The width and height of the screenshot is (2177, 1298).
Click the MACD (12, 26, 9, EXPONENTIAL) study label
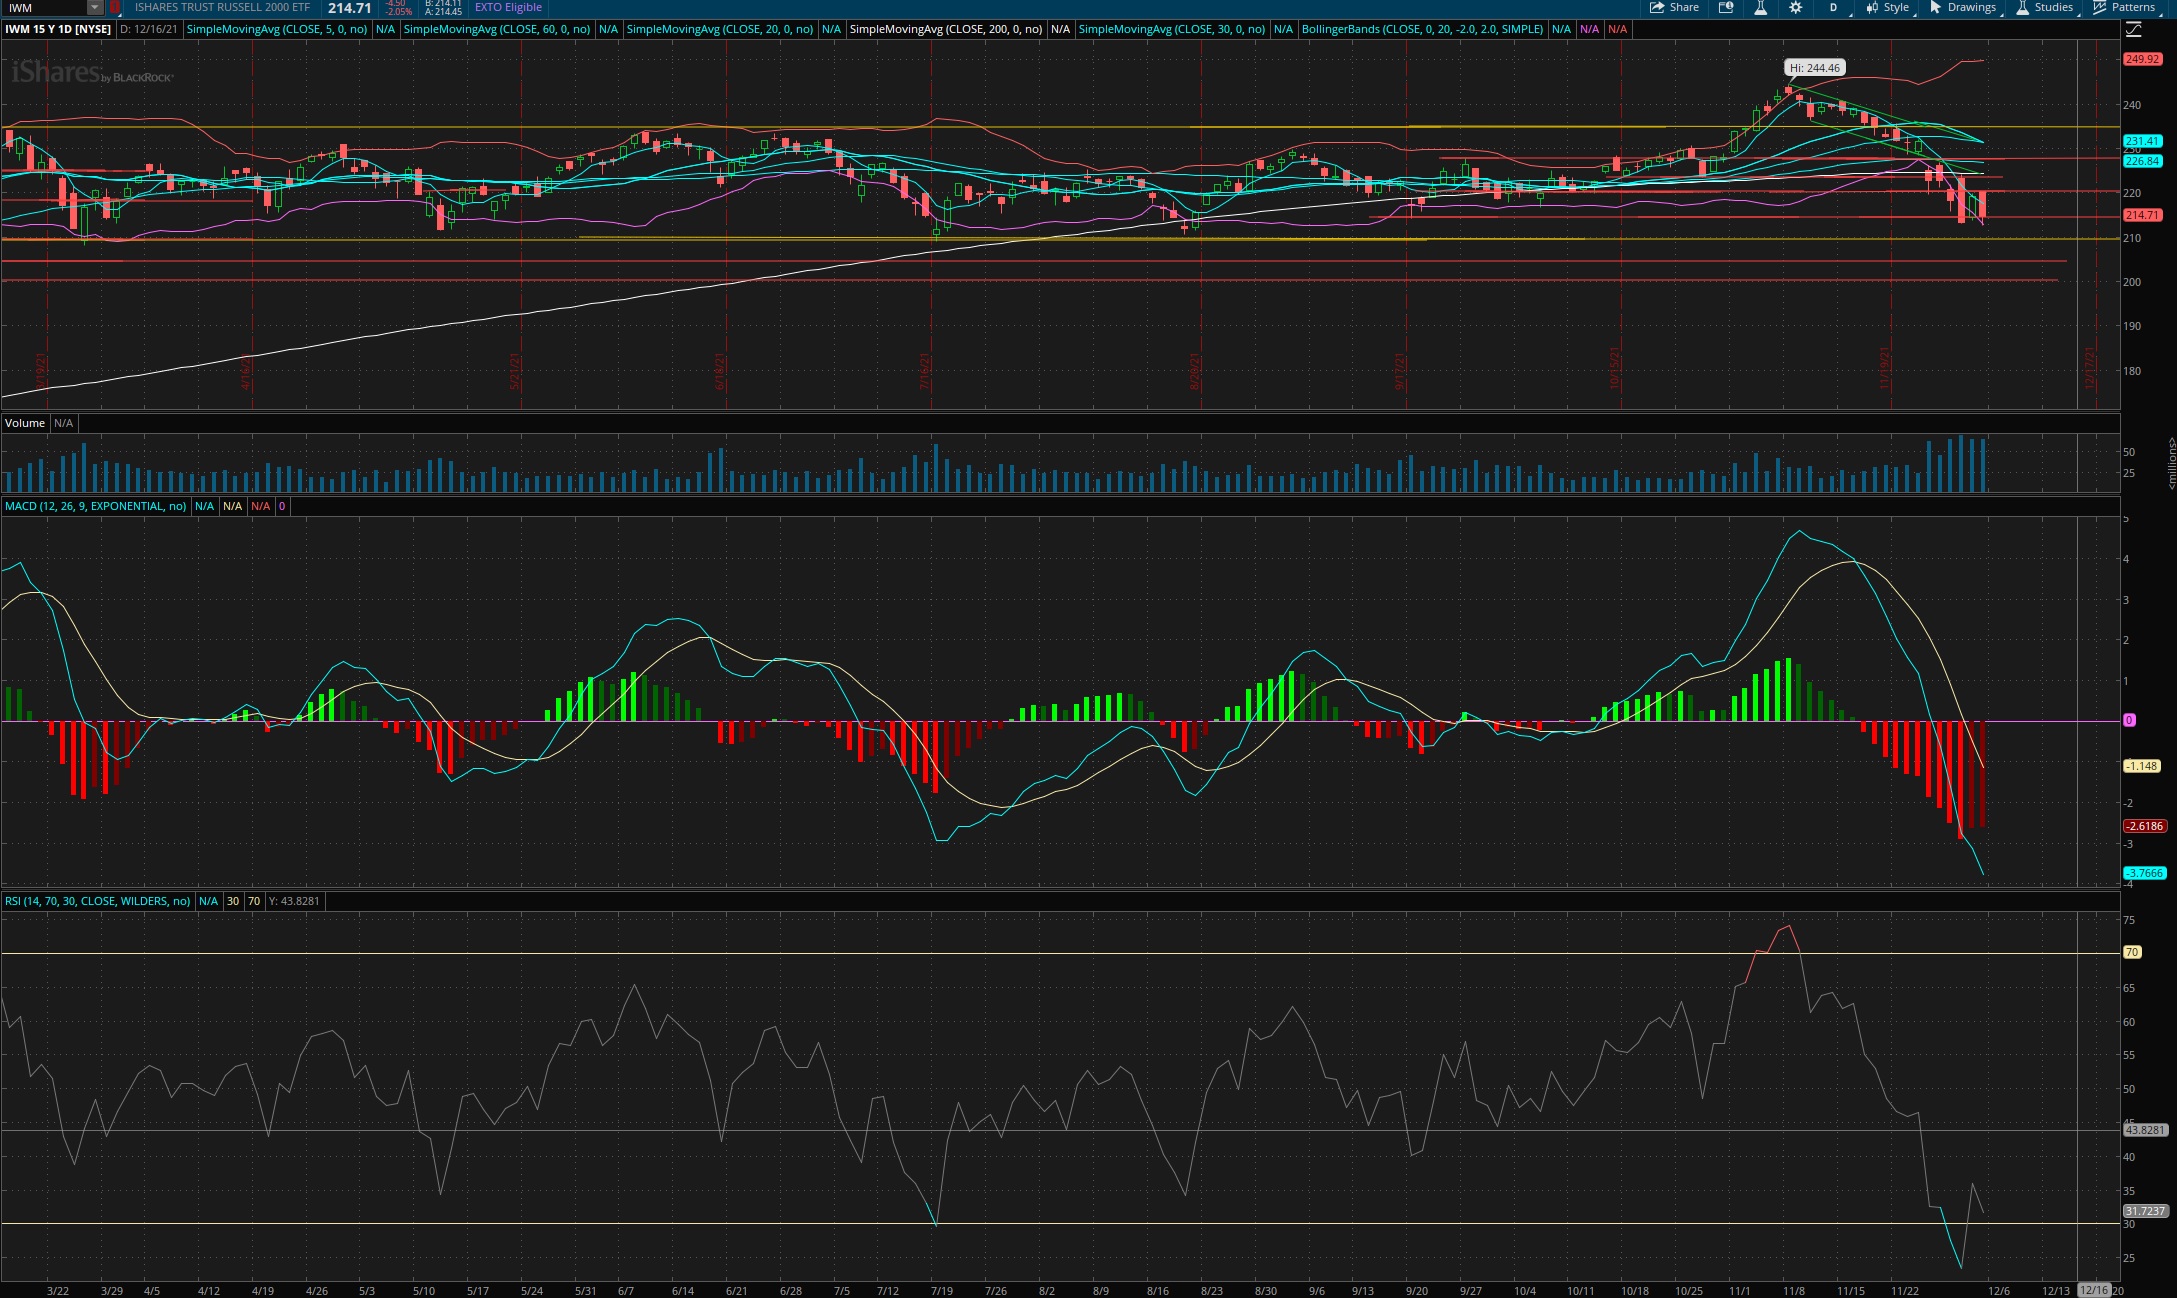point(95,506)
